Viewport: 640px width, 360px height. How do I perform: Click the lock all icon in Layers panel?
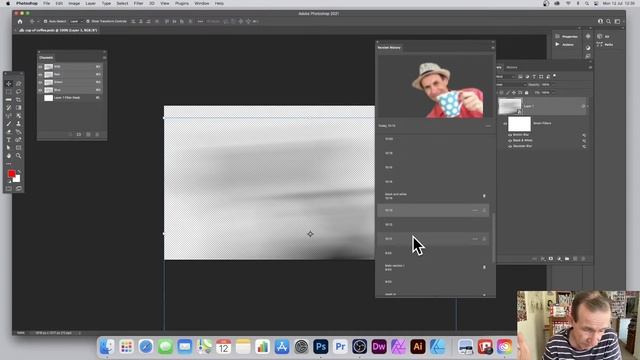(x=527, y=93)
